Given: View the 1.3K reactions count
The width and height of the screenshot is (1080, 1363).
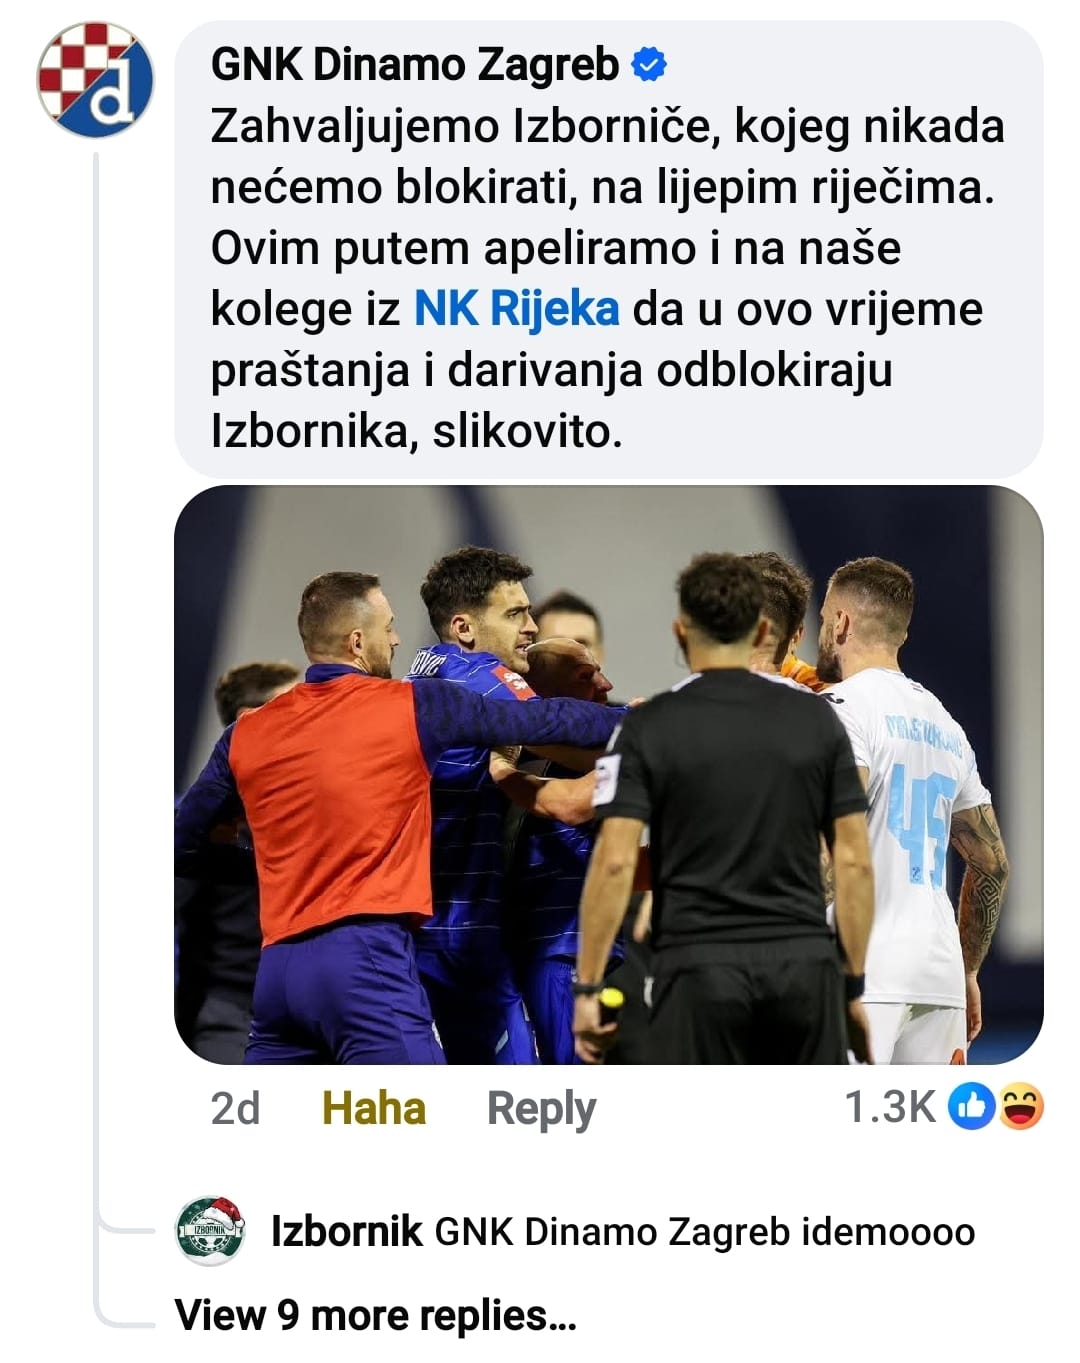Looking at the screenshot, I should tap(890, 1107).
